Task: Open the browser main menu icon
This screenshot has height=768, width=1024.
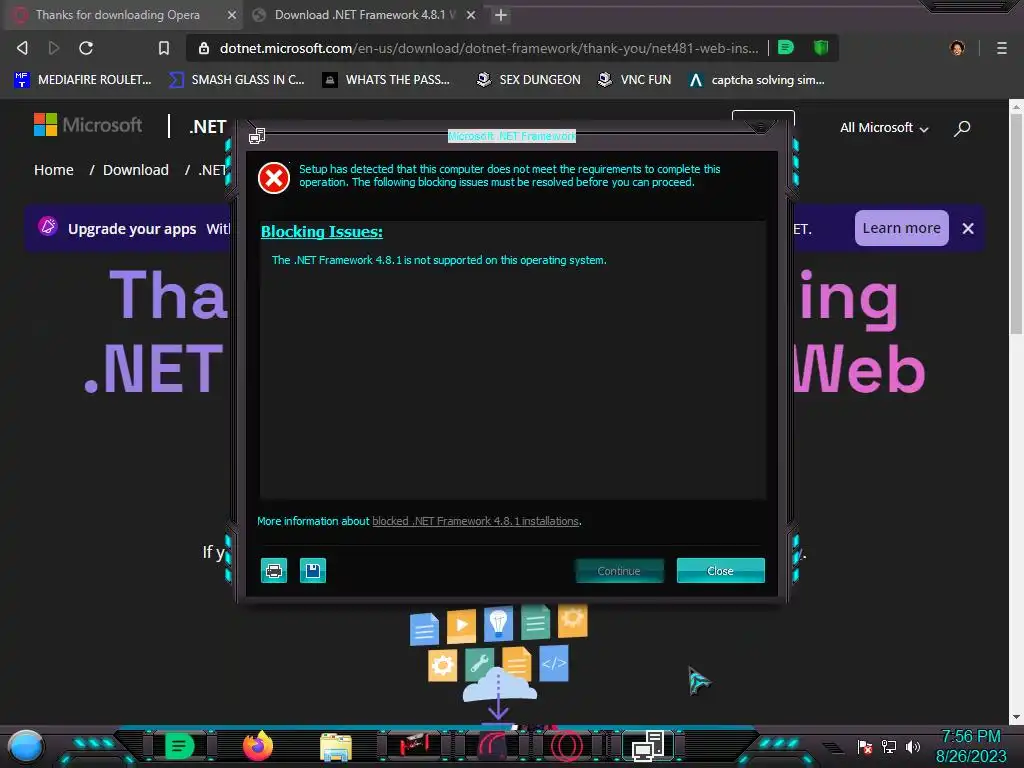Action: (1002, 48)
